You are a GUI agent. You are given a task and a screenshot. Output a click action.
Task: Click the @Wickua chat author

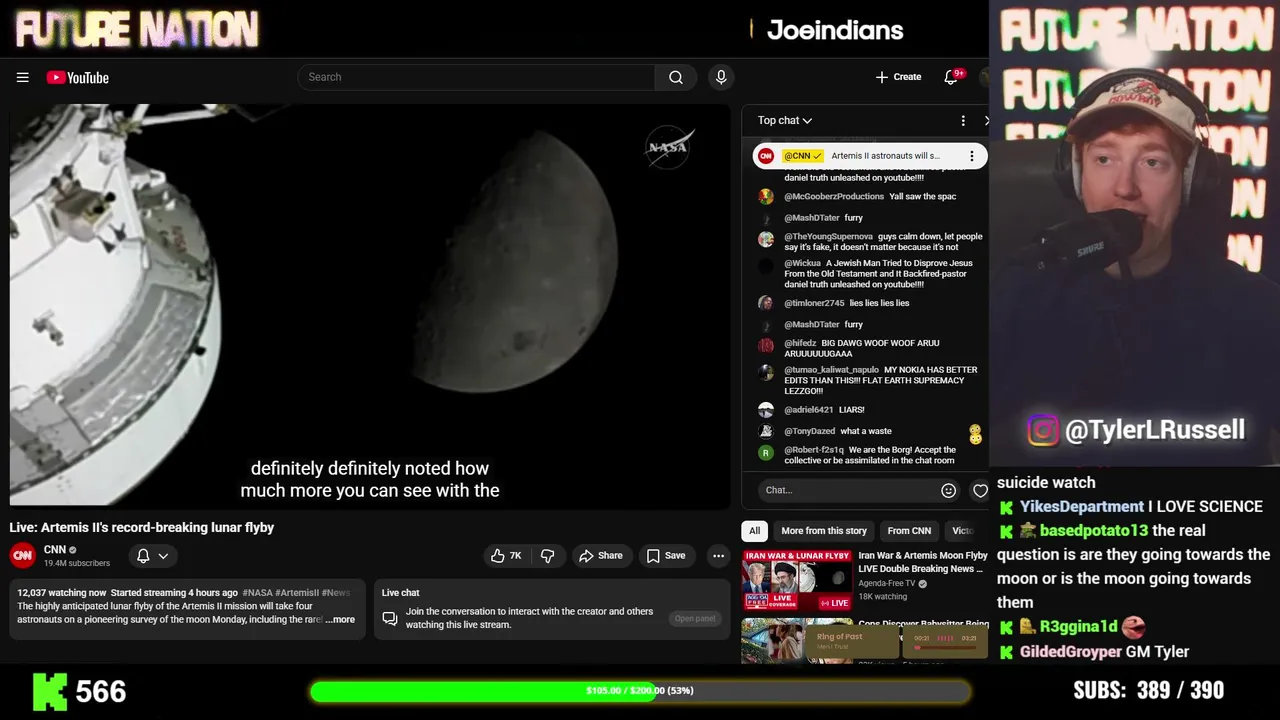click(802, 263)
